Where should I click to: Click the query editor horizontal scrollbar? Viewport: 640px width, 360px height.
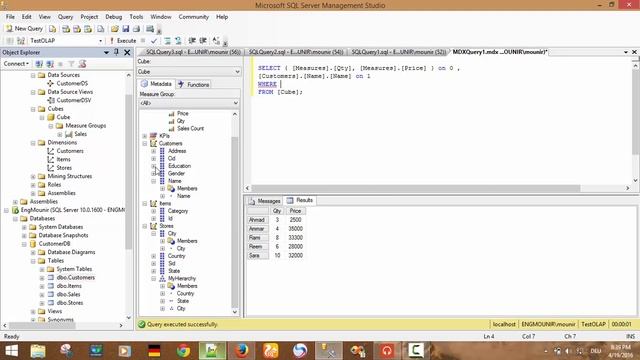416,188
